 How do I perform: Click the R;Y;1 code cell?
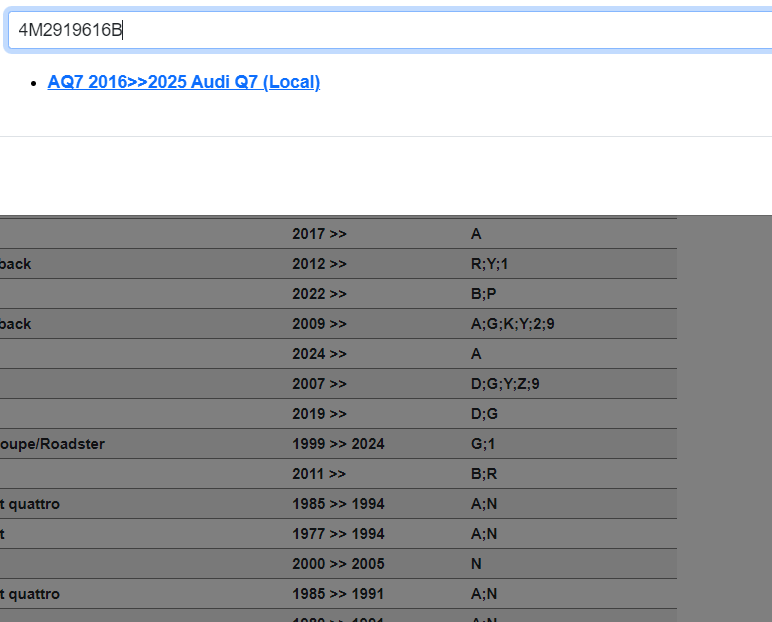pos(492,264)
